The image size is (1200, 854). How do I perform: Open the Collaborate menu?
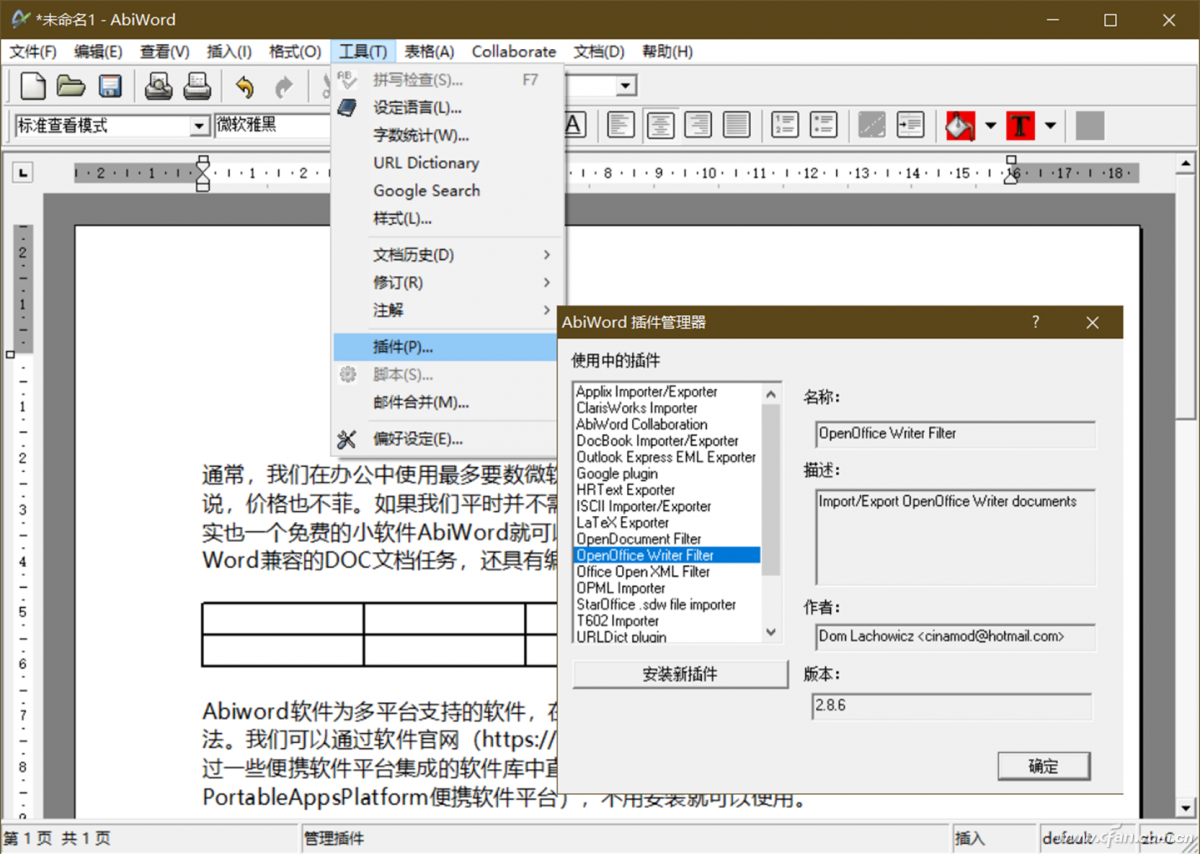click(513, 51)
